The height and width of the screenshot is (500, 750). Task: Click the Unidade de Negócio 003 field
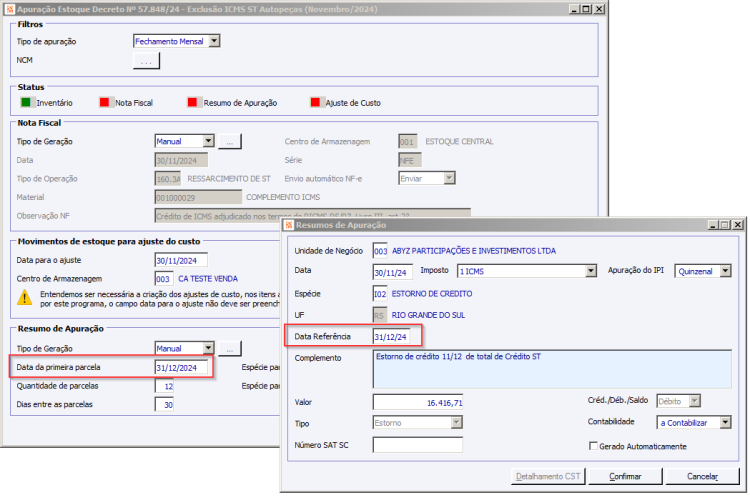click(x=380, y=251)
